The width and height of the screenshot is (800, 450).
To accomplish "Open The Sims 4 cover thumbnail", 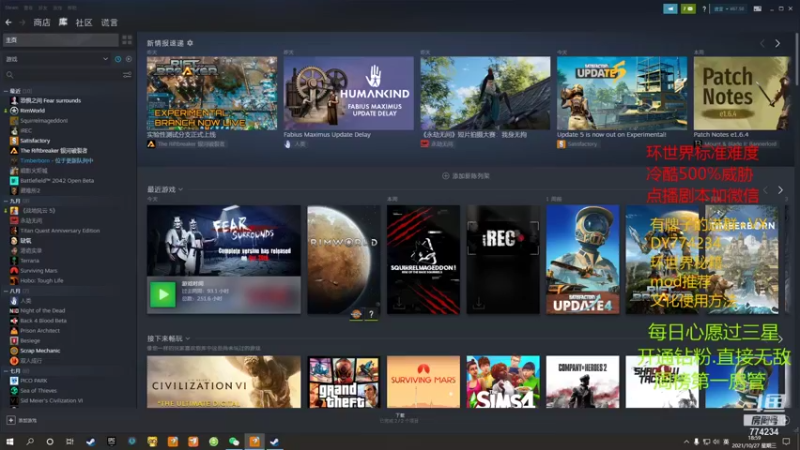I will 503,382.
